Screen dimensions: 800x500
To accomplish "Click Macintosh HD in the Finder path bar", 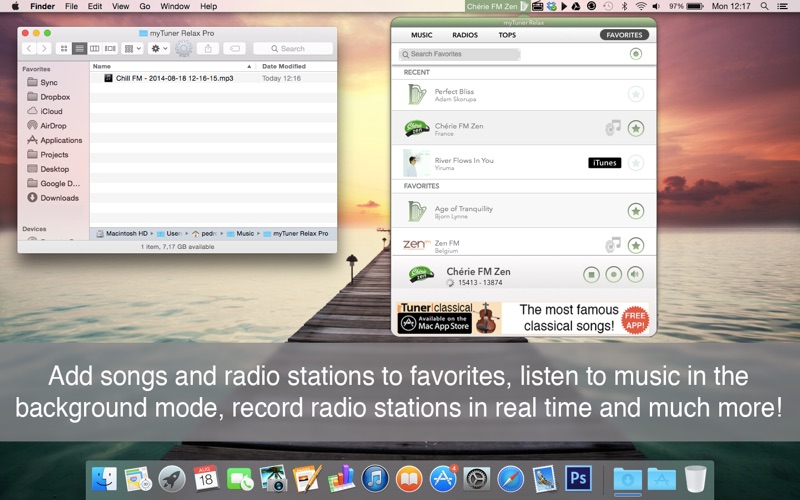I will pyautogui.click(x=122, y=234).
